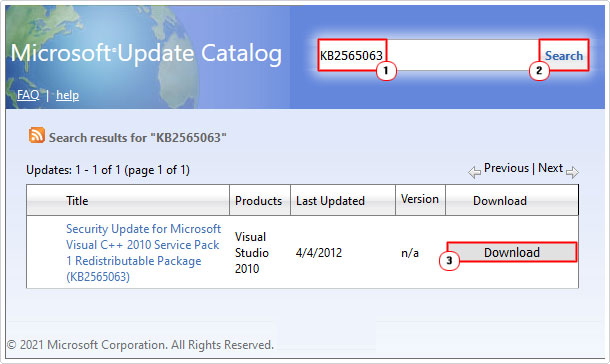The height and width of the screenshot is (364, 610).
Task: Select the Visual Studio 2010 product cell
Action: tap(252, 253)
